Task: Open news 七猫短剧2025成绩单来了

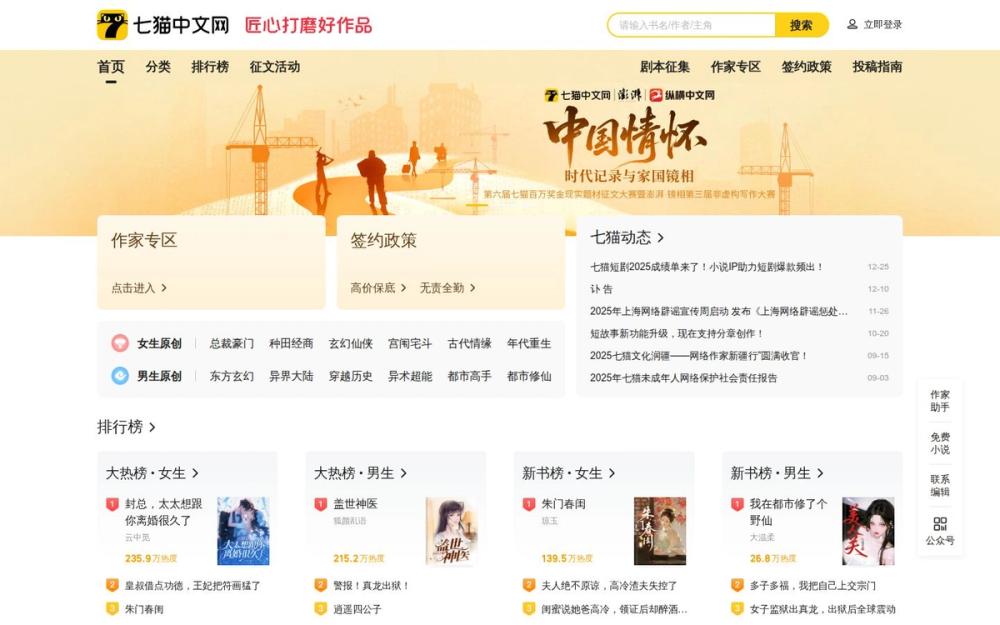Action: [707, 267]
